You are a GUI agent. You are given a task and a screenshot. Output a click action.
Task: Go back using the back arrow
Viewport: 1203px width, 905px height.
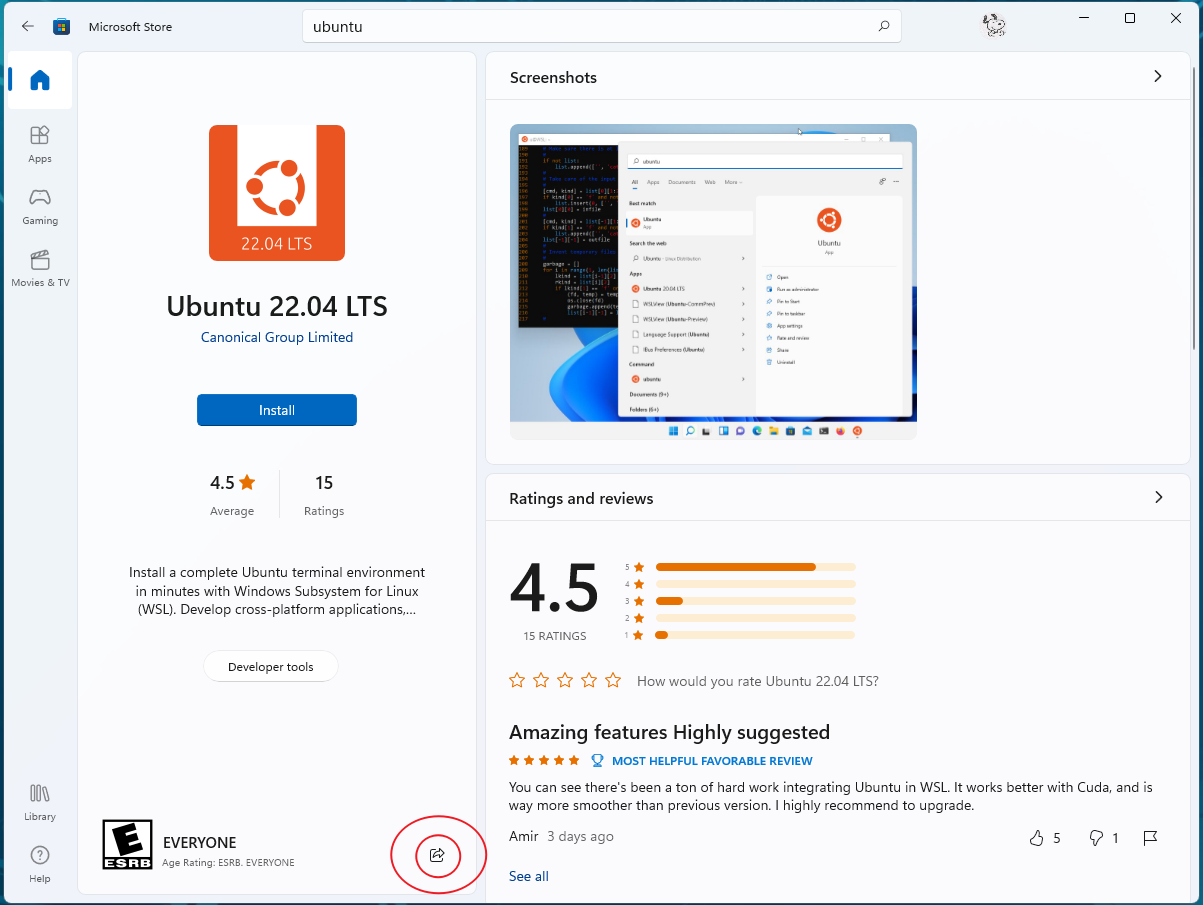[28, 27]
